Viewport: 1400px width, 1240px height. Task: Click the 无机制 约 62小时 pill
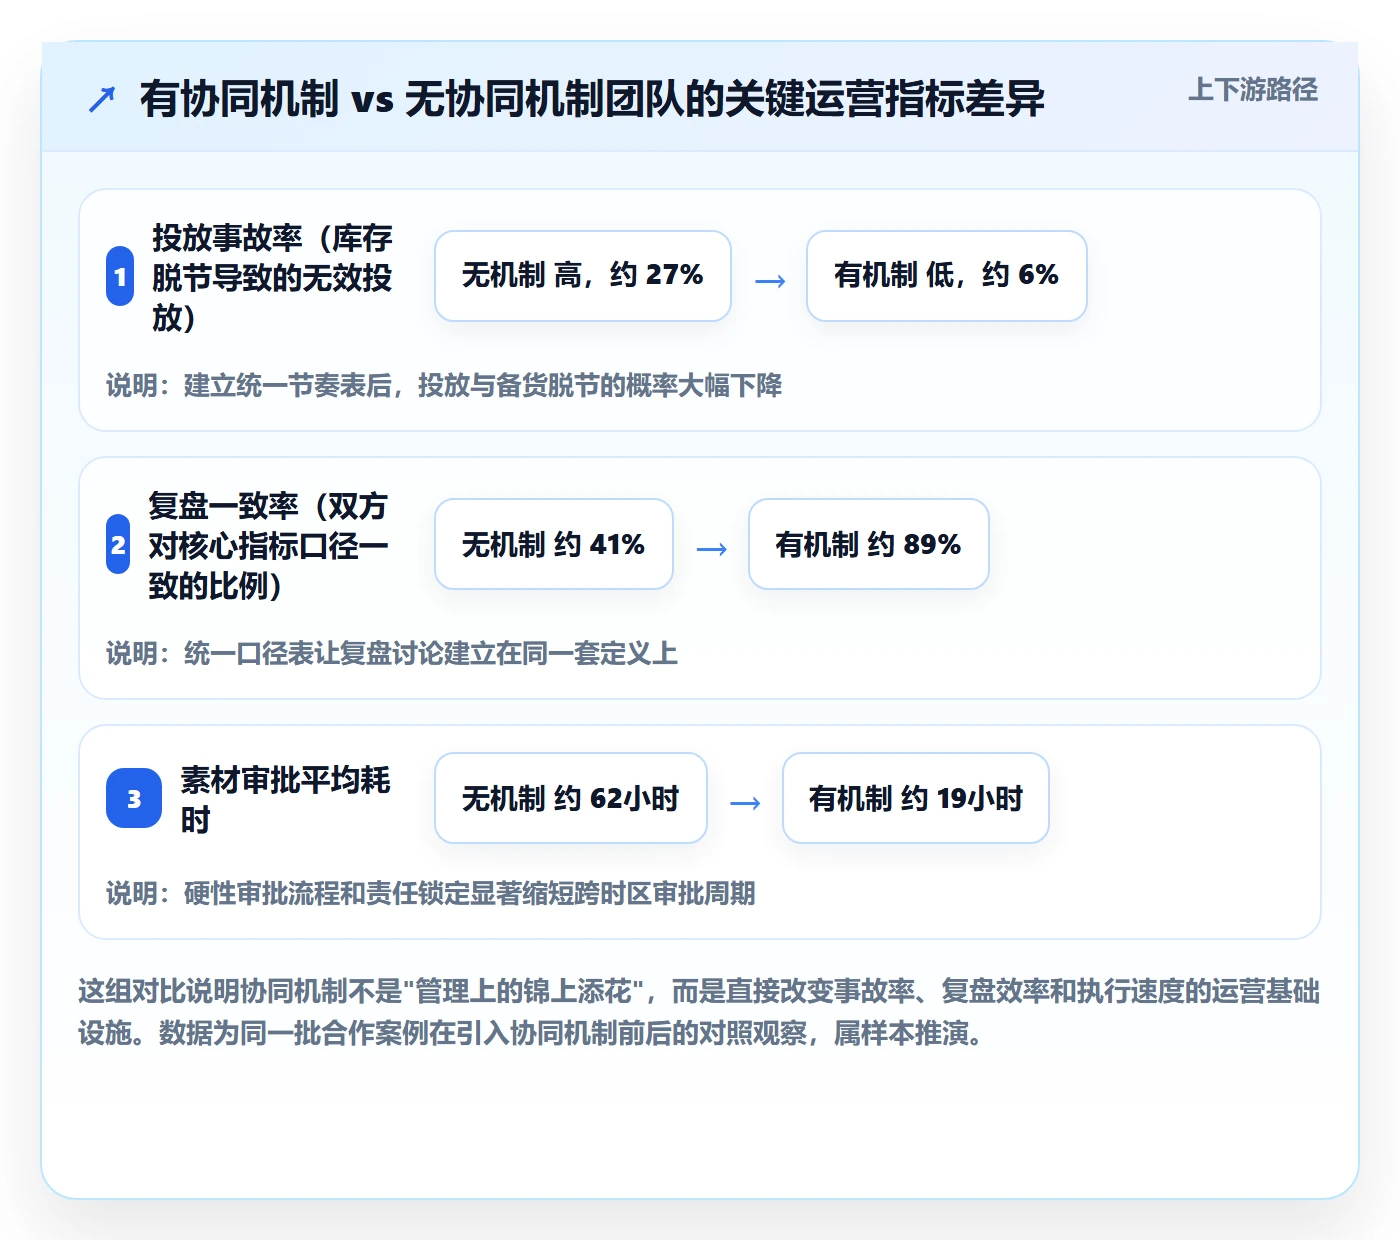coord(571,798)
